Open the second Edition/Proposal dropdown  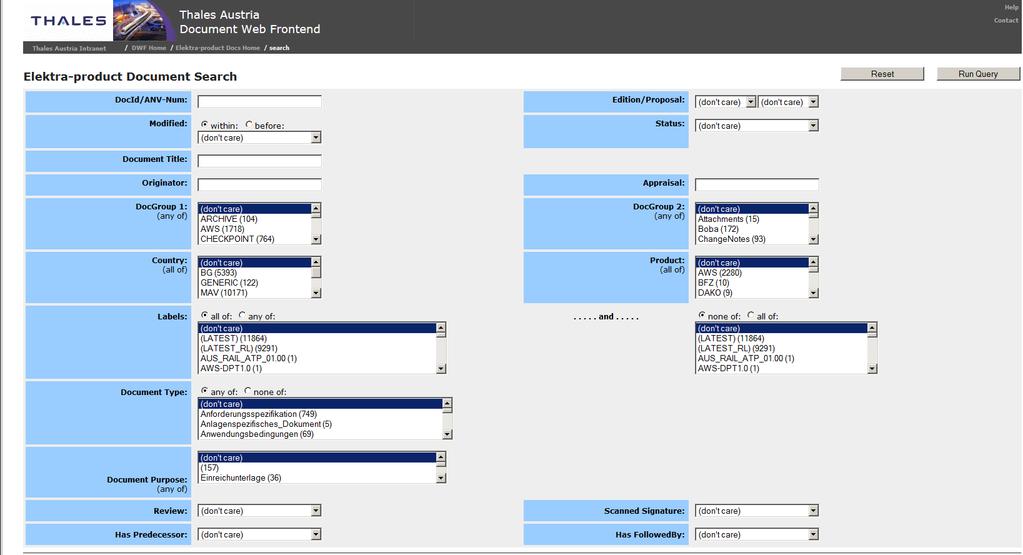click(x=788, y=102)
